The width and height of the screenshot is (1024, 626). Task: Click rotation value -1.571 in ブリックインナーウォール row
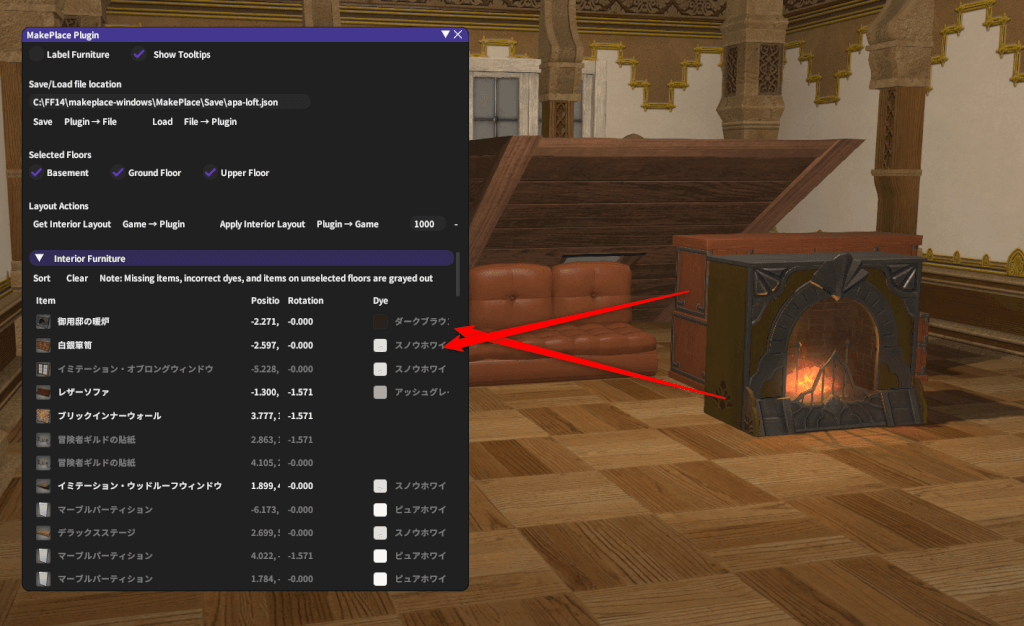300,416
